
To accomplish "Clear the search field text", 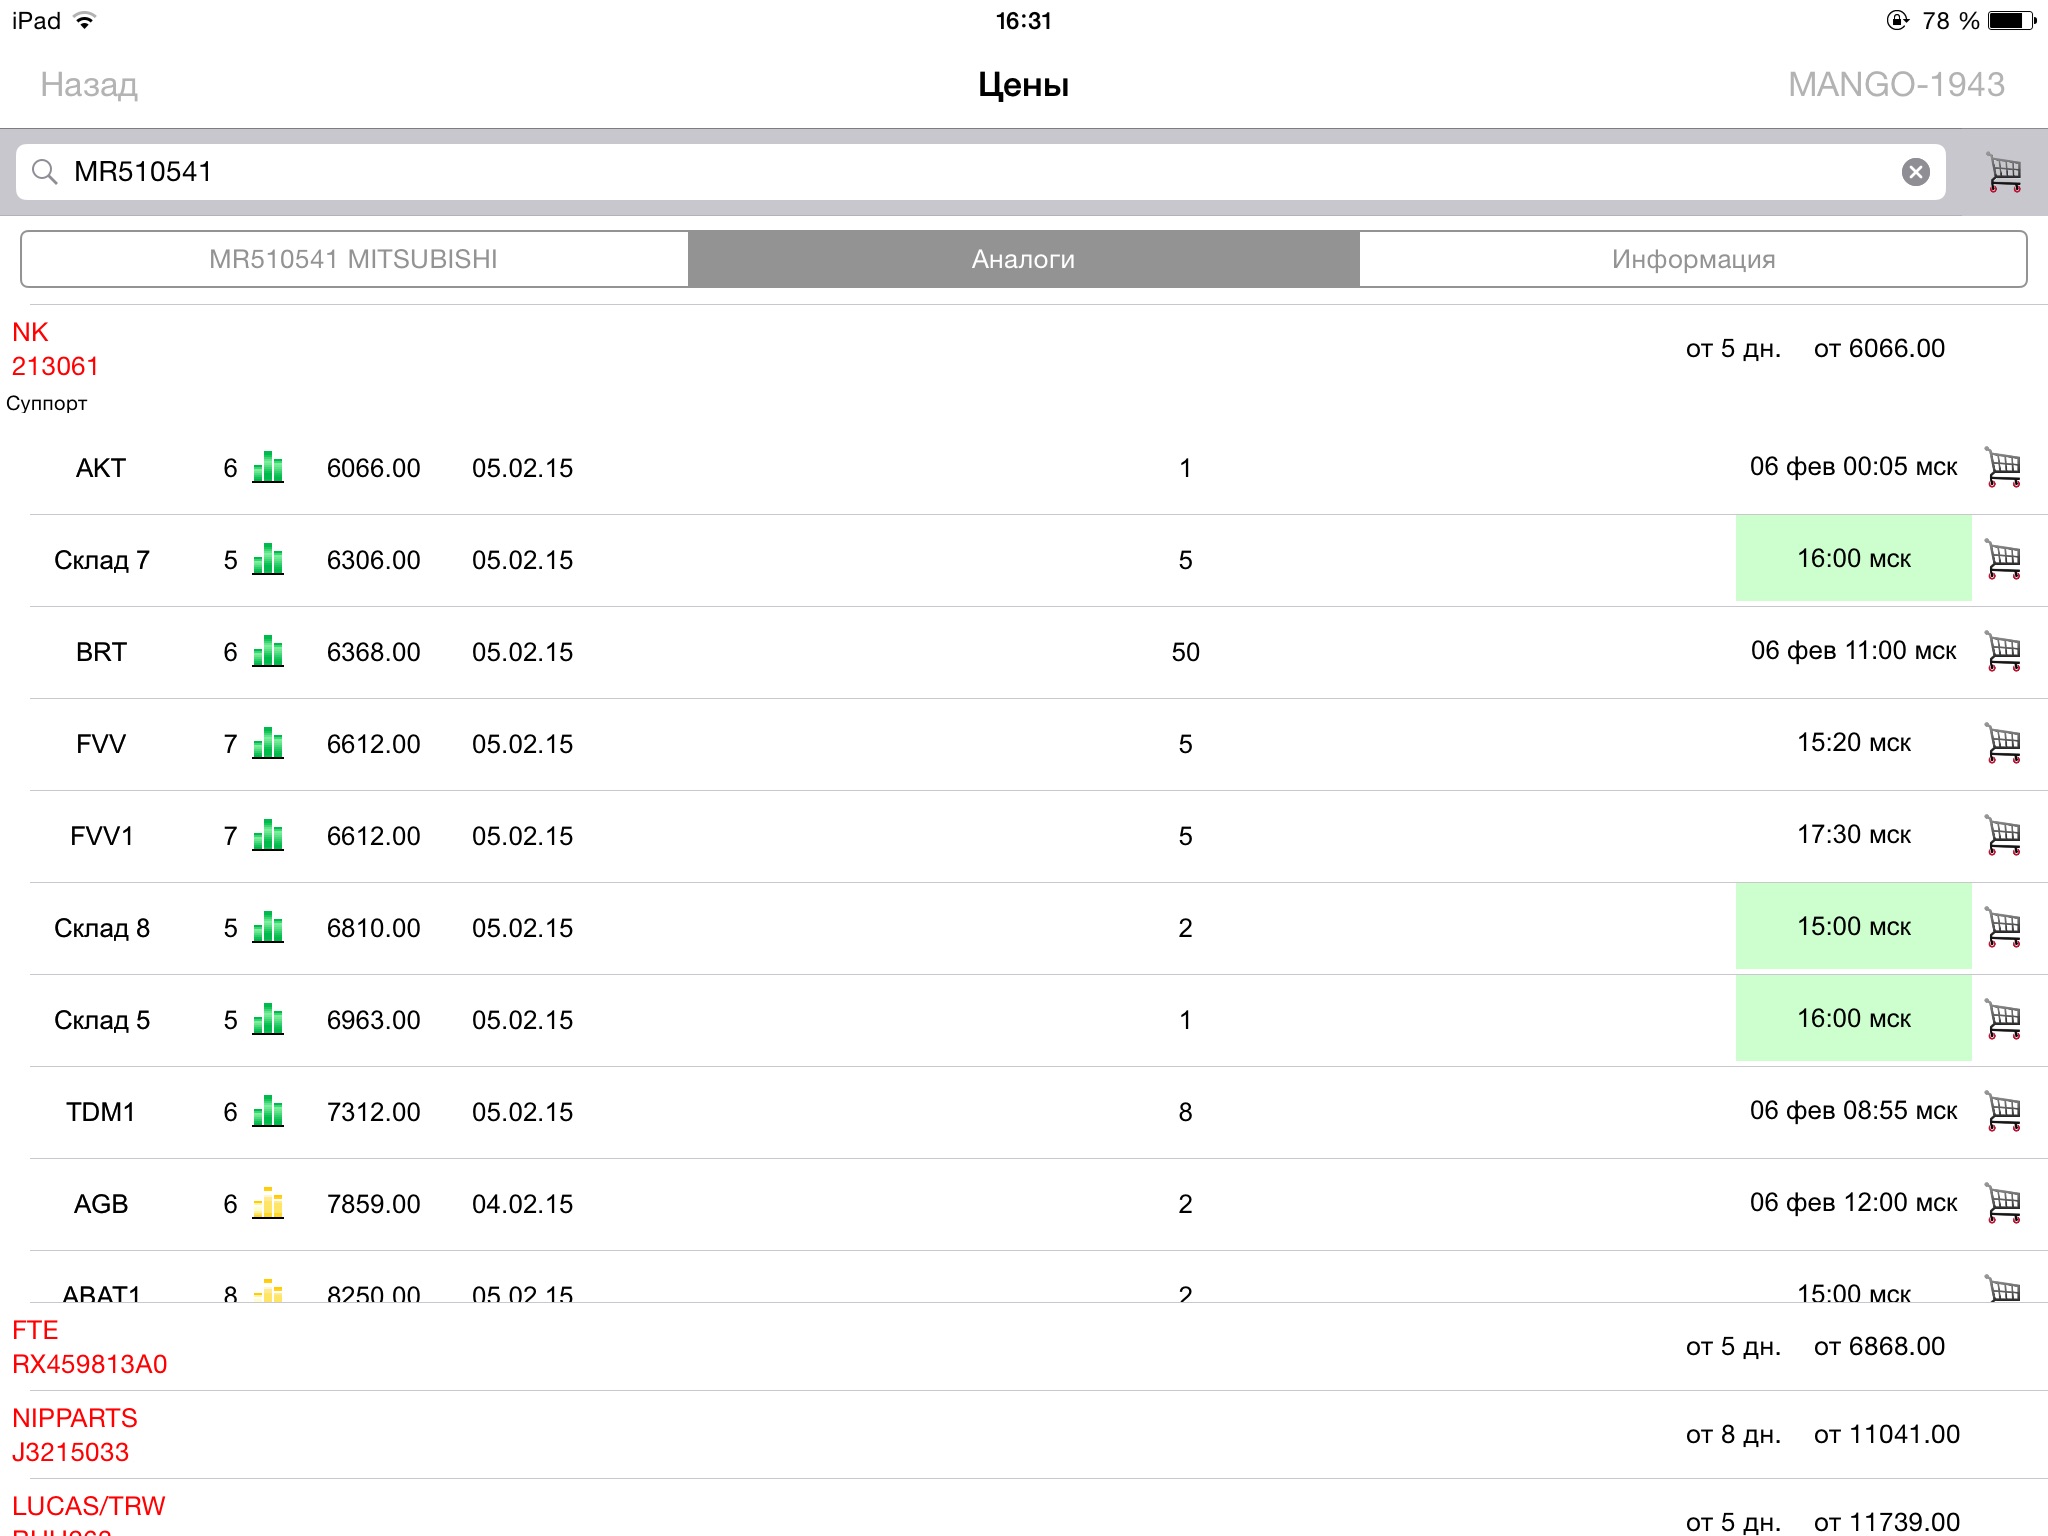I will 1915,172.
